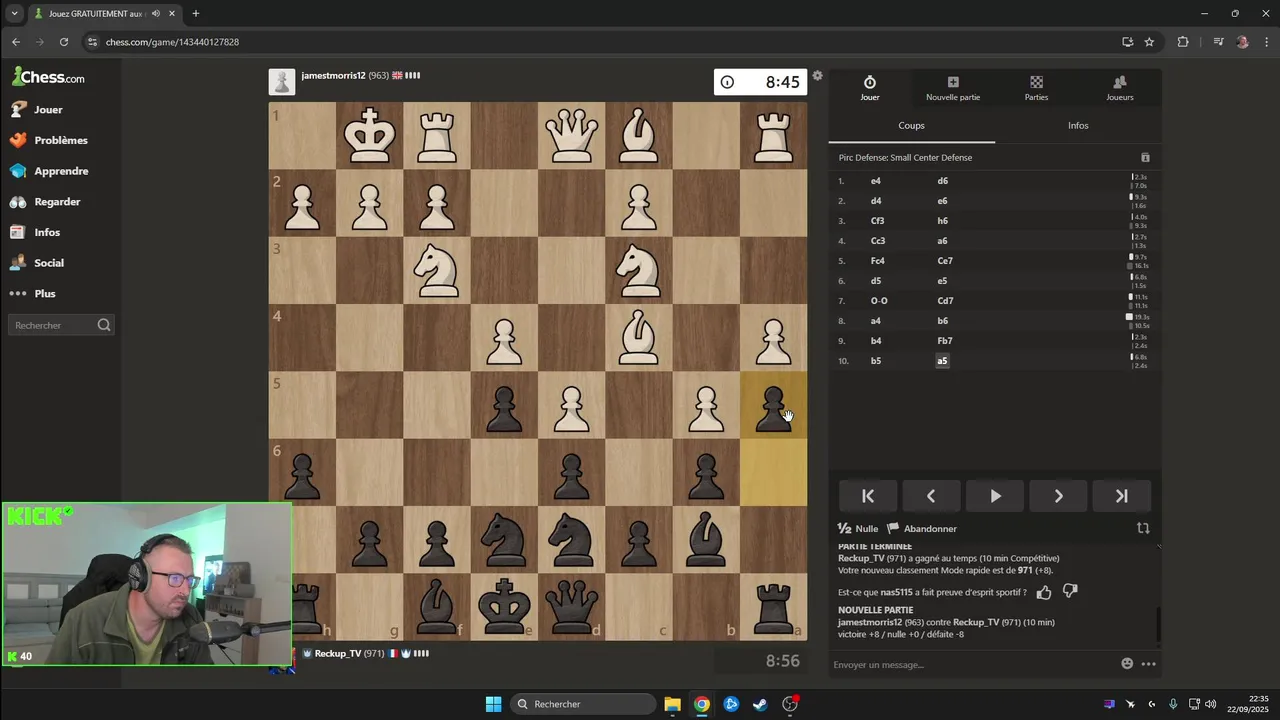Viewport: 1280px width, 720px height.
Task: Resign using the Abandonner button
Action: tap(922, 528)
